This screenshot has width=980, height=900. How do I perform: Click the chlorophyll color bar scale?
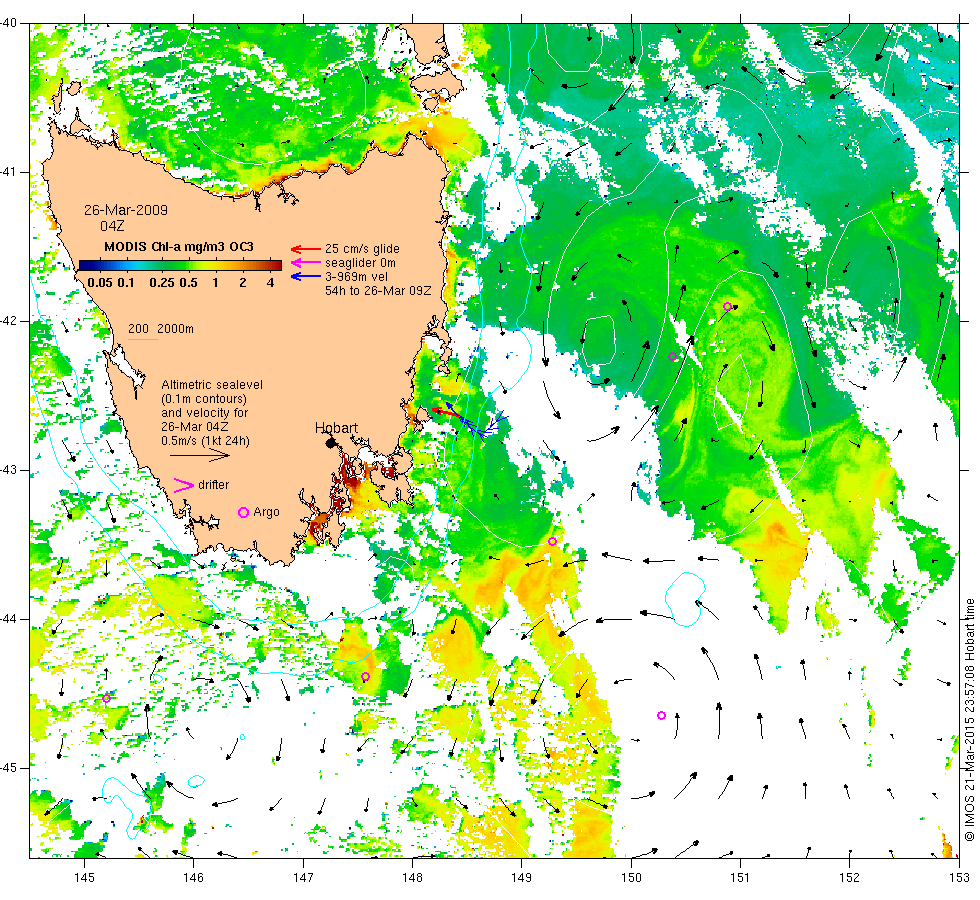click(x=180, y=265)
